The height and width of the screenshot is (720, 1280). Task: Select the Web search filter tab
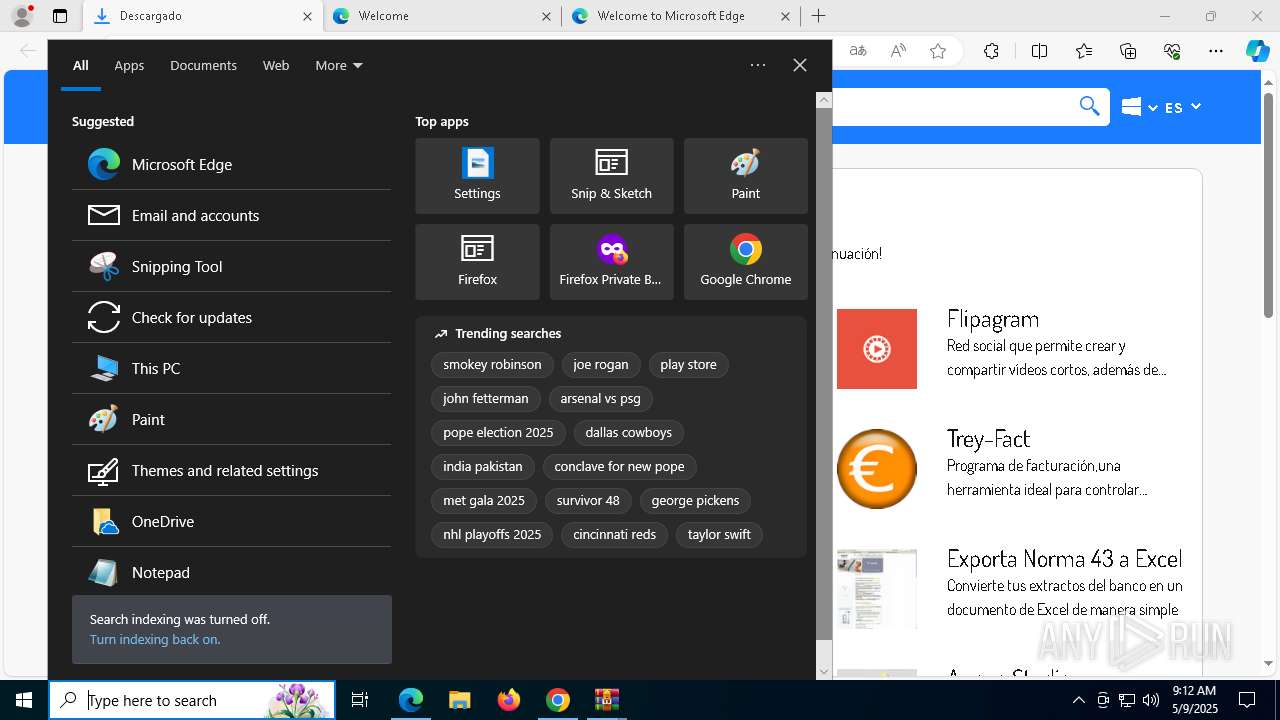coord(276,65)
